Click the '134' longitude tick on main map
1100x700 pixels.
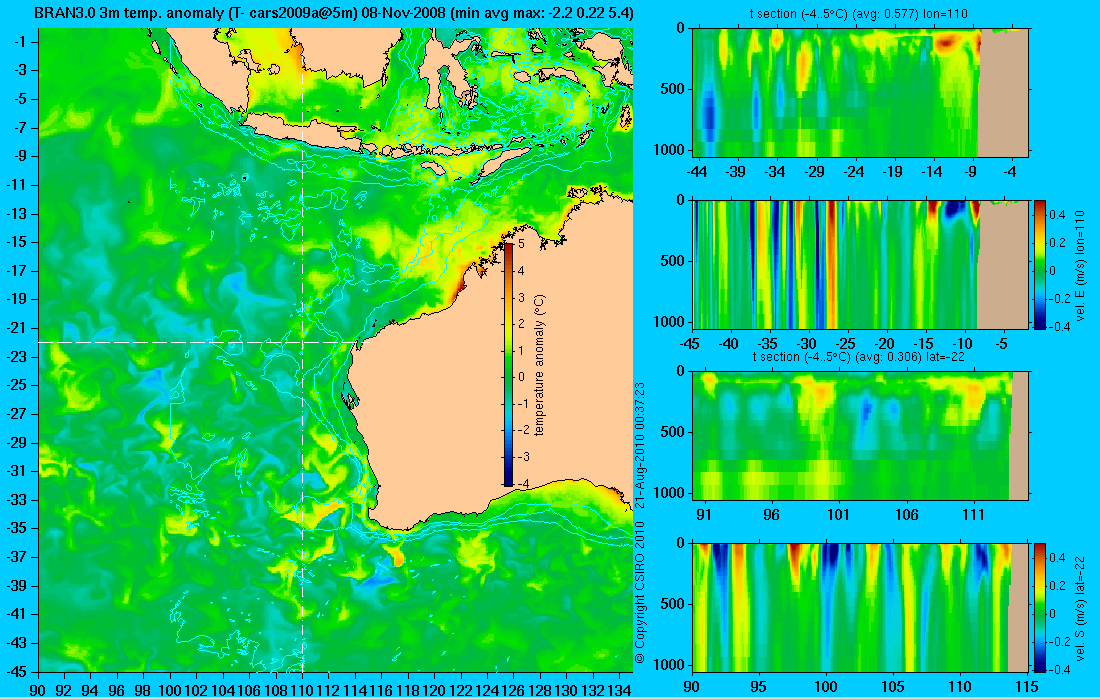tap(619, 691)
